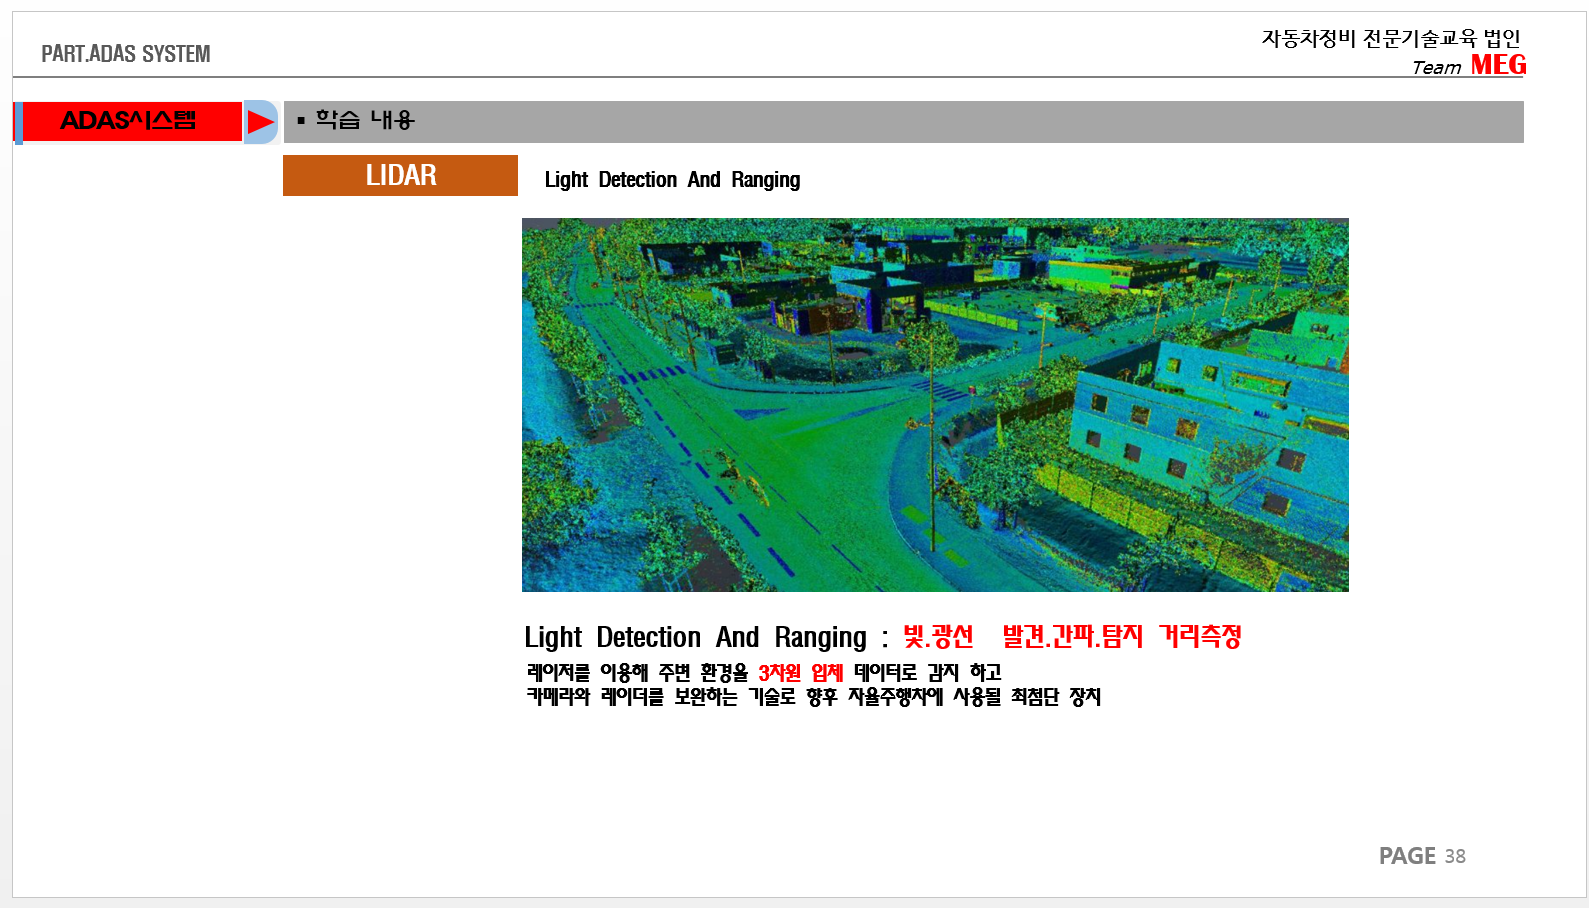Select line starting with 카메라와 레이더를

coord(813,697)
